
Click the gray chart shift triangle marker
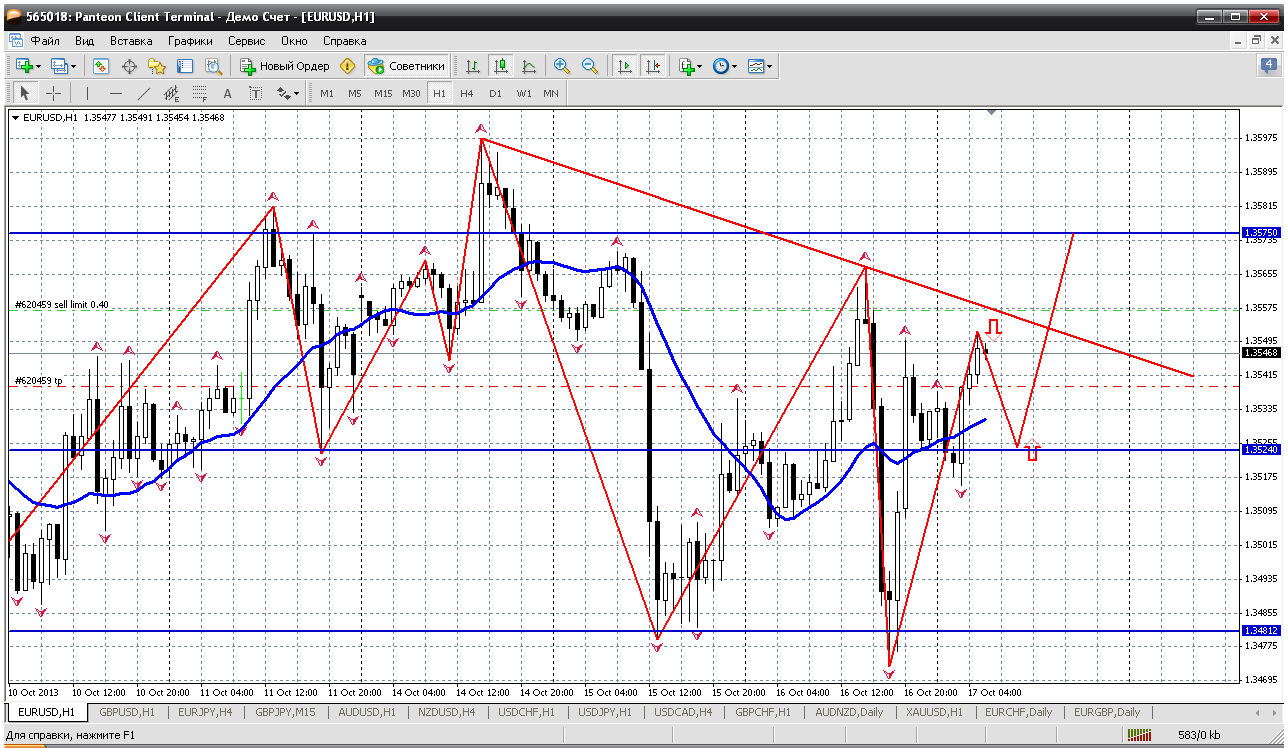pyautogui.click(x=991, y=113)
